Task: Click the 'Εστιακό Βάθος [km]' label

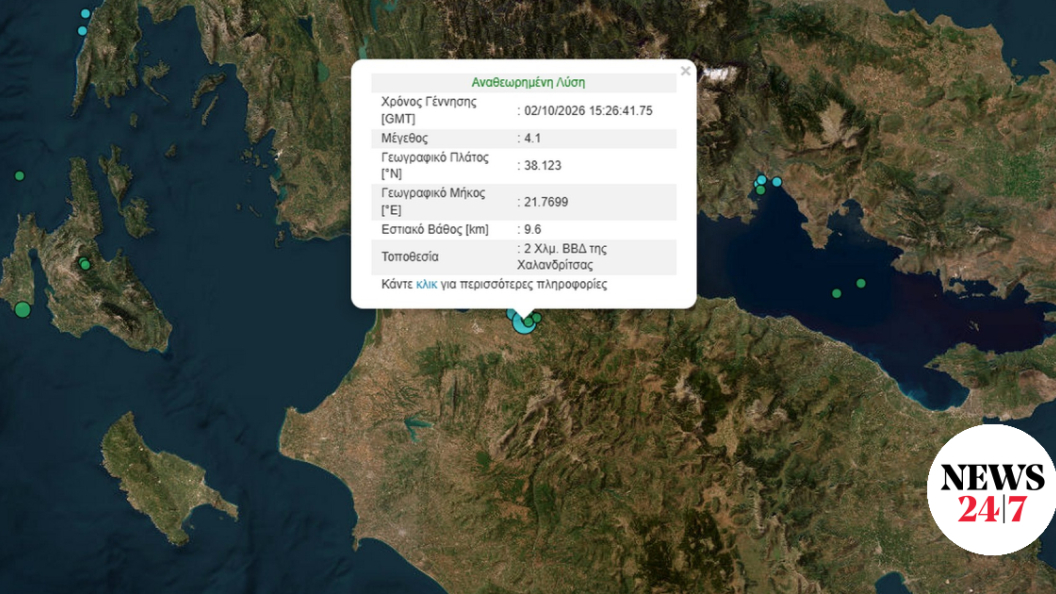Action: pos(435,230)
